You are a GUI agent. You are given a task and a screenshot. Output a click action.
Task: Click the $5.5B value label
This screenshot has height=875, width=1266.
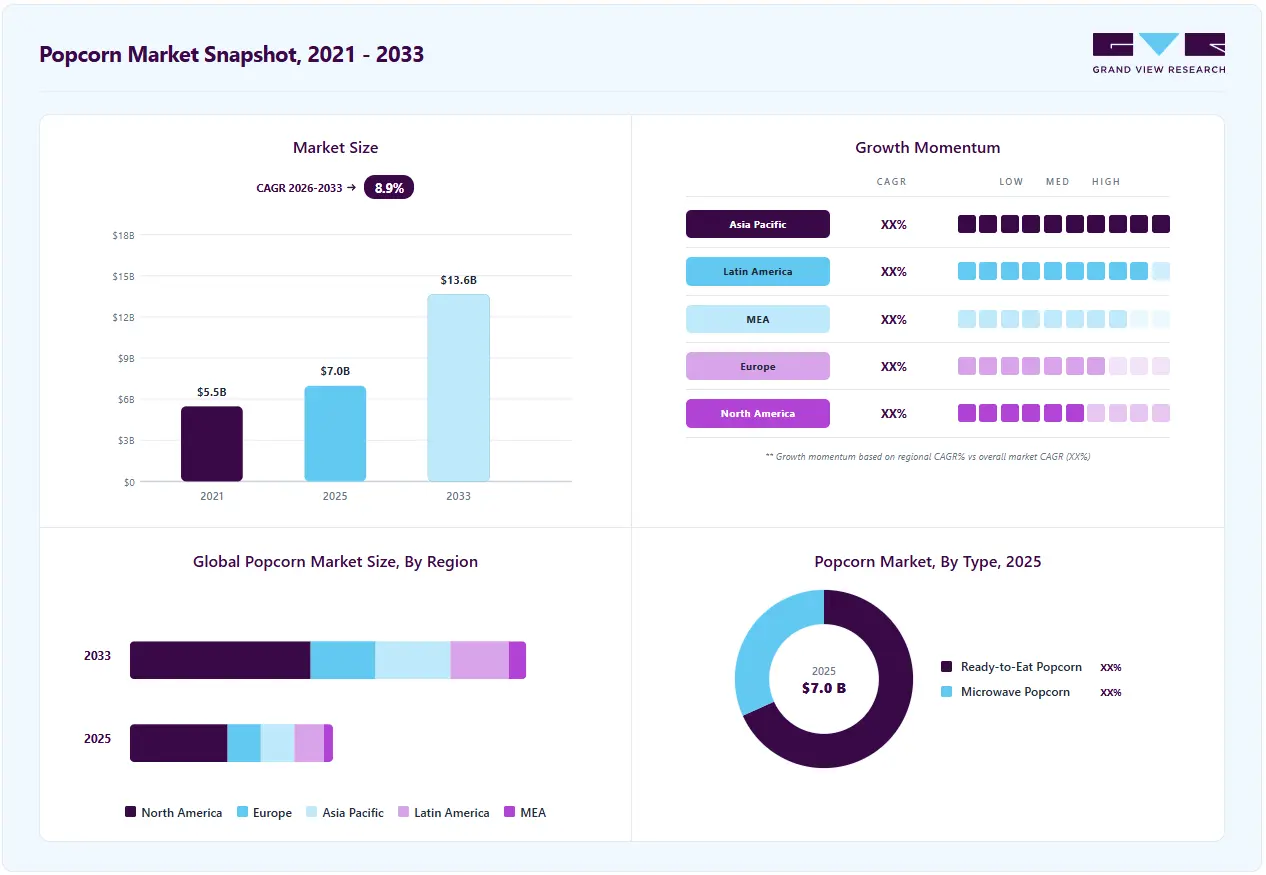pyautogui.click(x=211, y=392)
